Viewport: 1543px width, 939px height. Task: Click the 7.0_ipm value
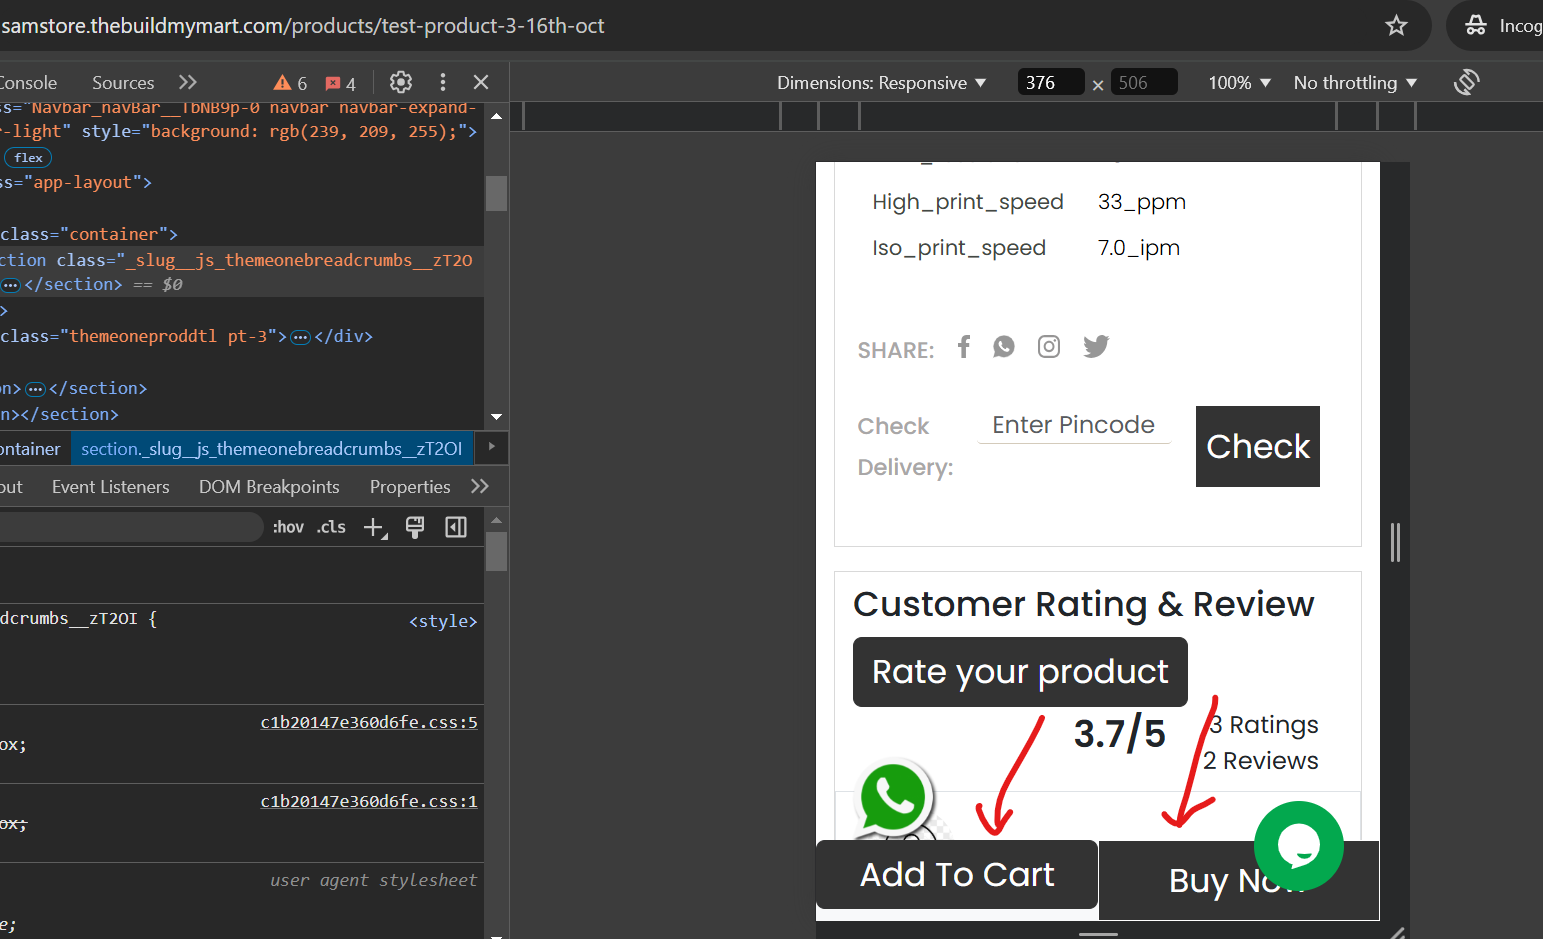1139,248
